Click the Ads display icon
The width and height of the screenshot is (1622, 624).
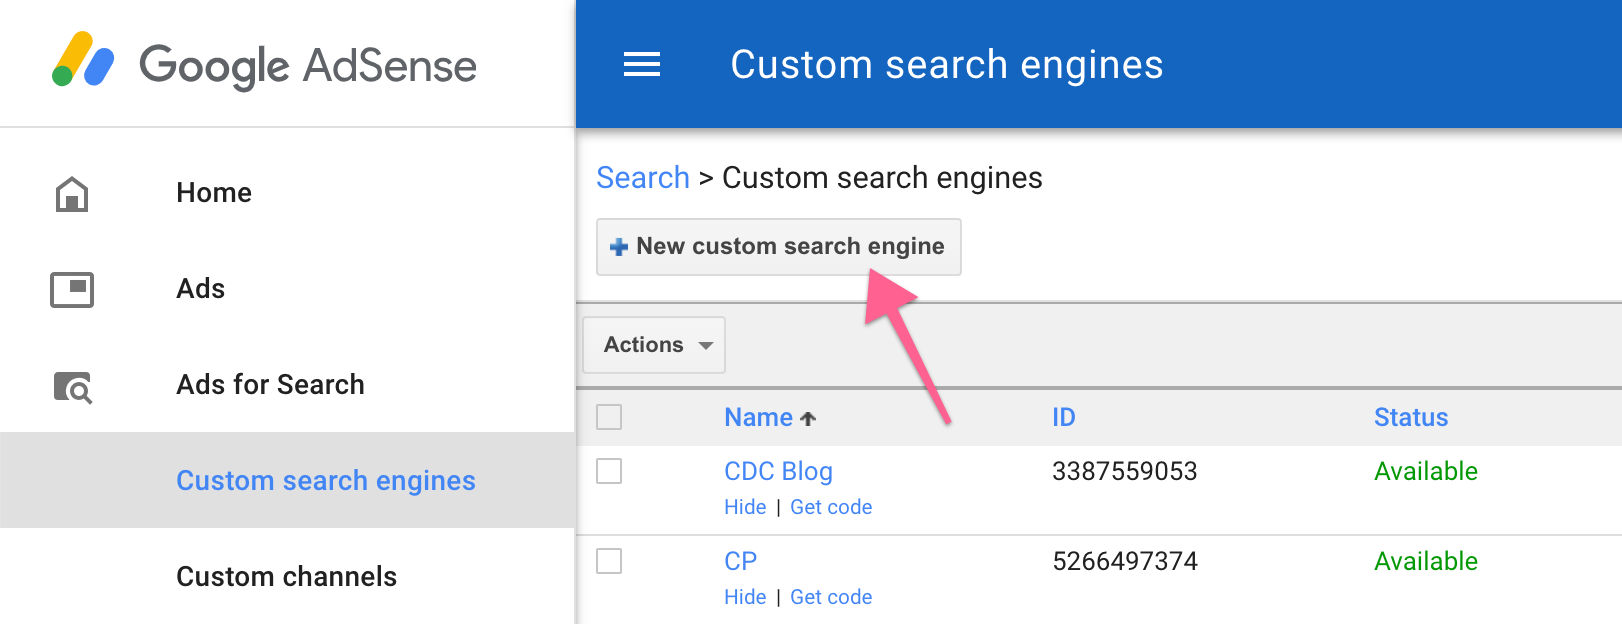click(72, 289)
